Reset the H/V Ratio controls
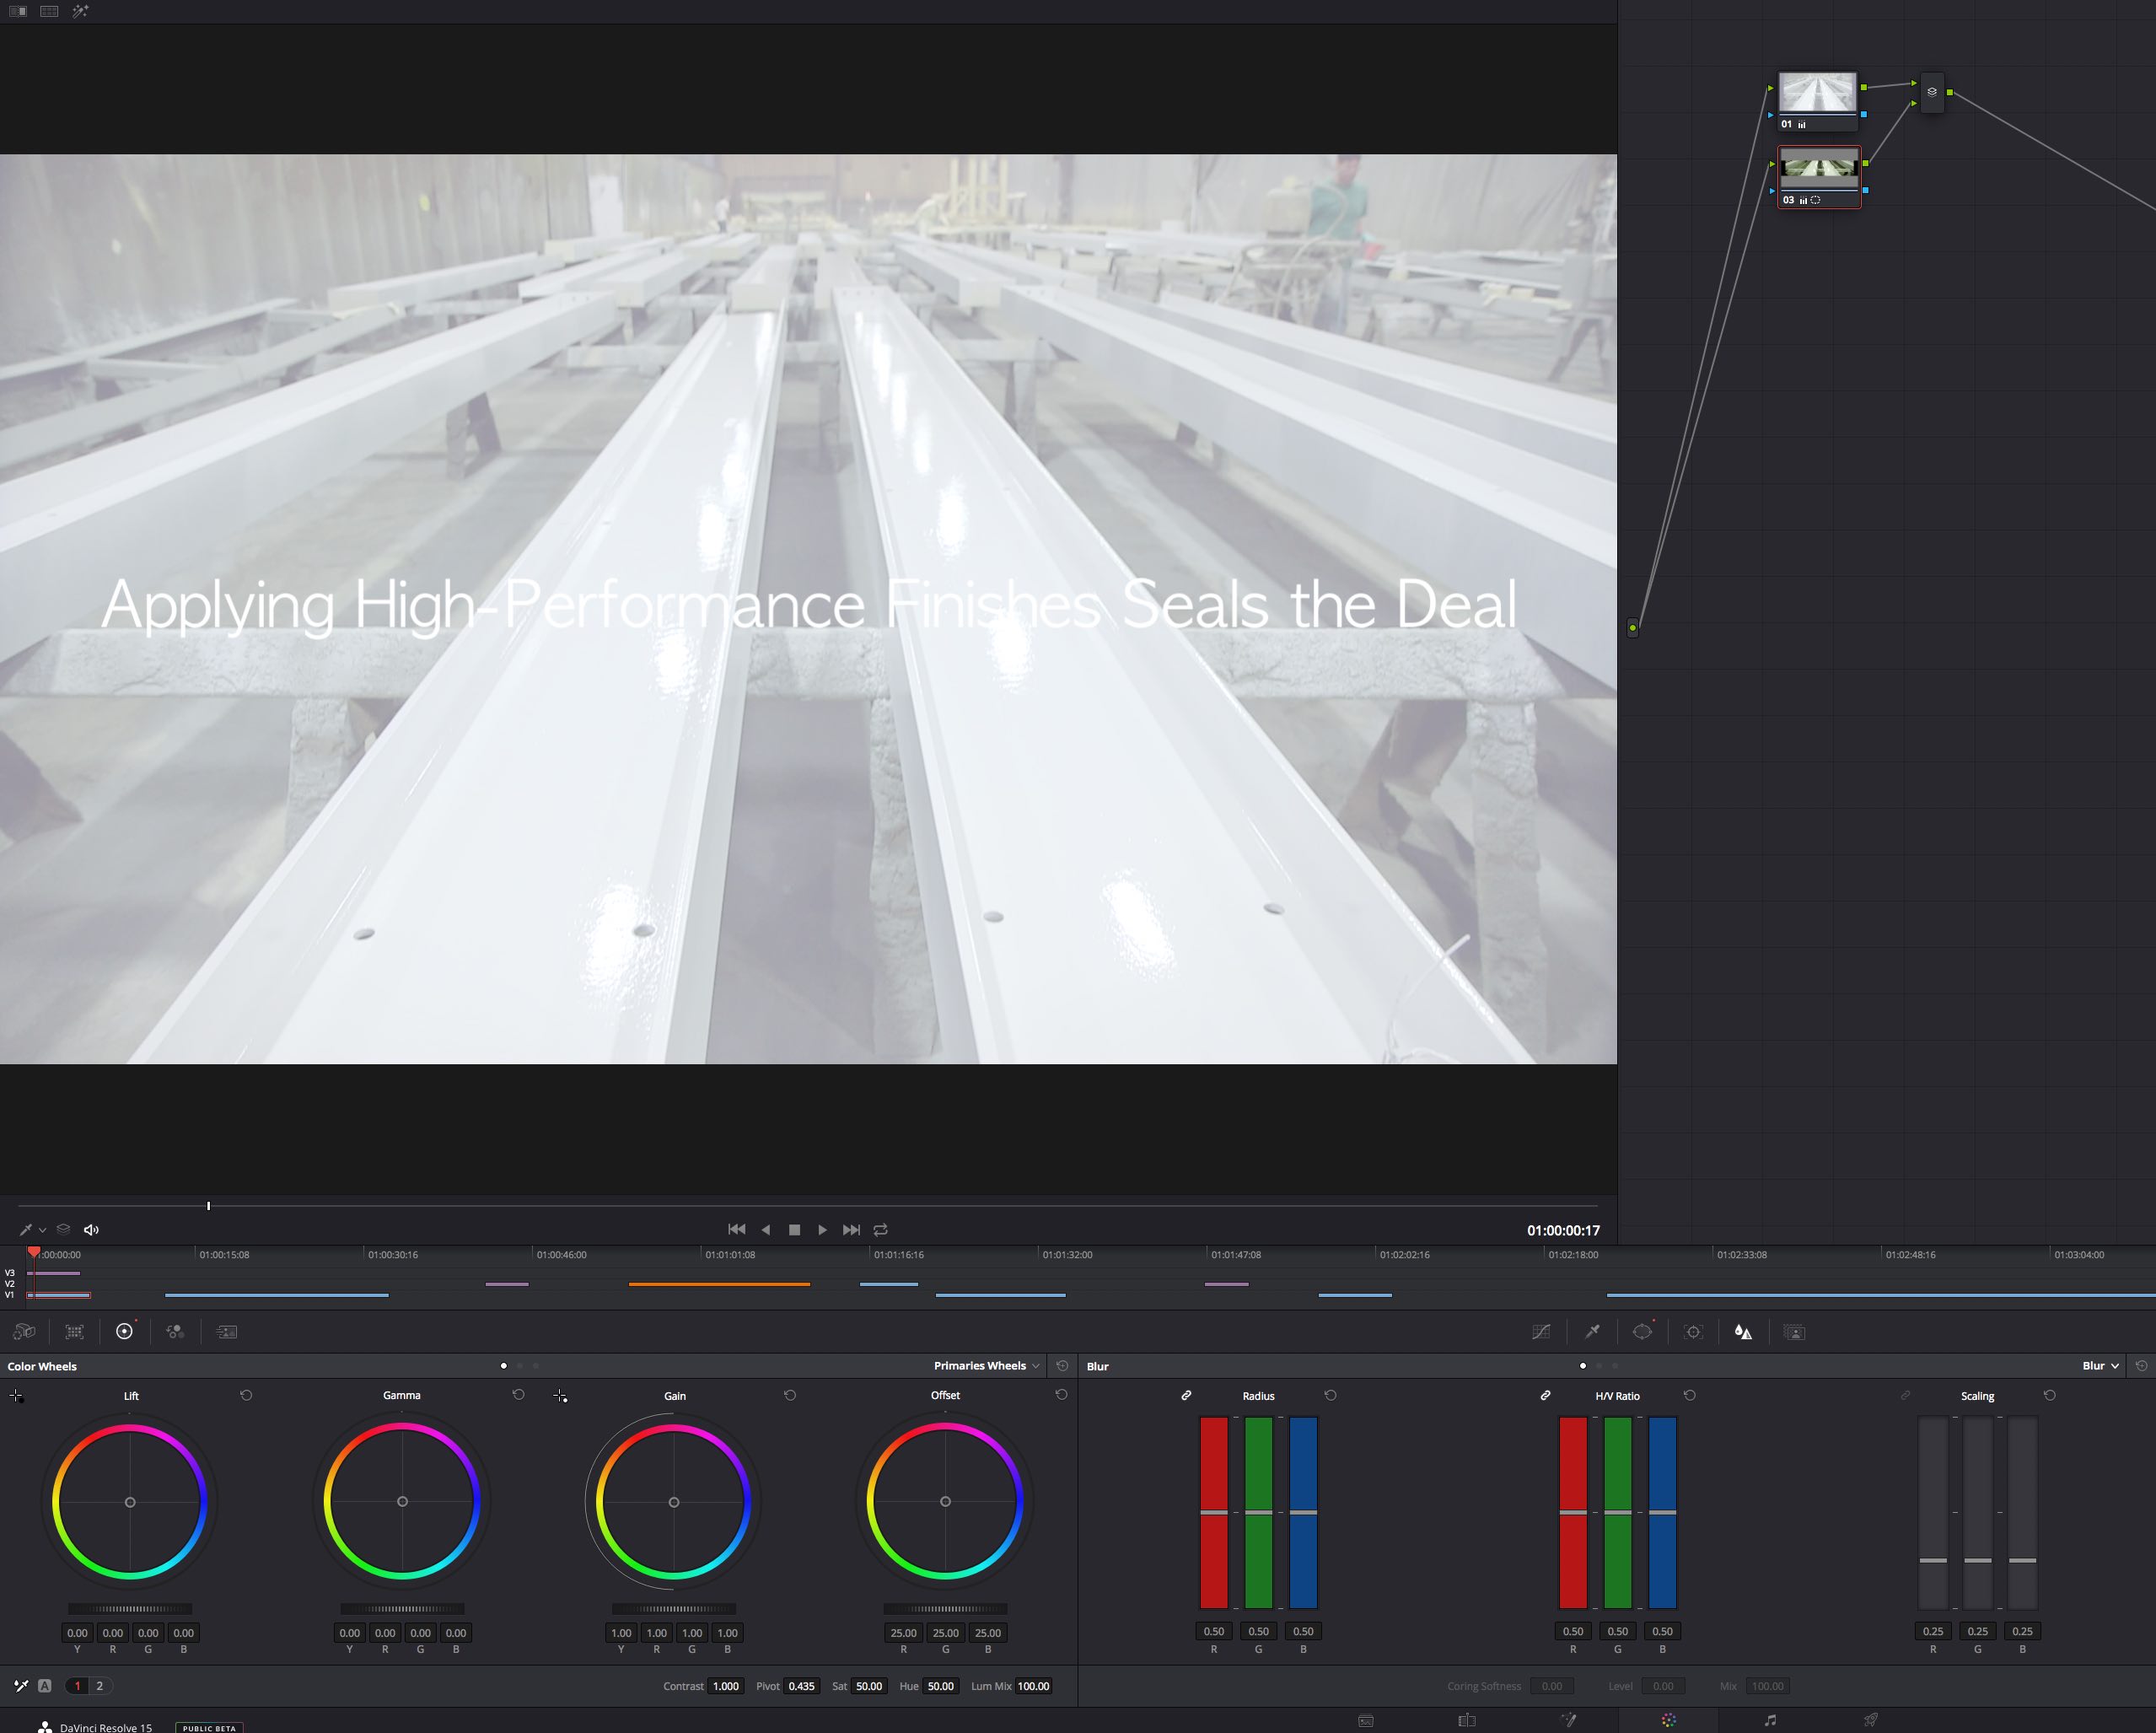The width and height of the screenshot is (2156, 1733). pos(1690,1395)
